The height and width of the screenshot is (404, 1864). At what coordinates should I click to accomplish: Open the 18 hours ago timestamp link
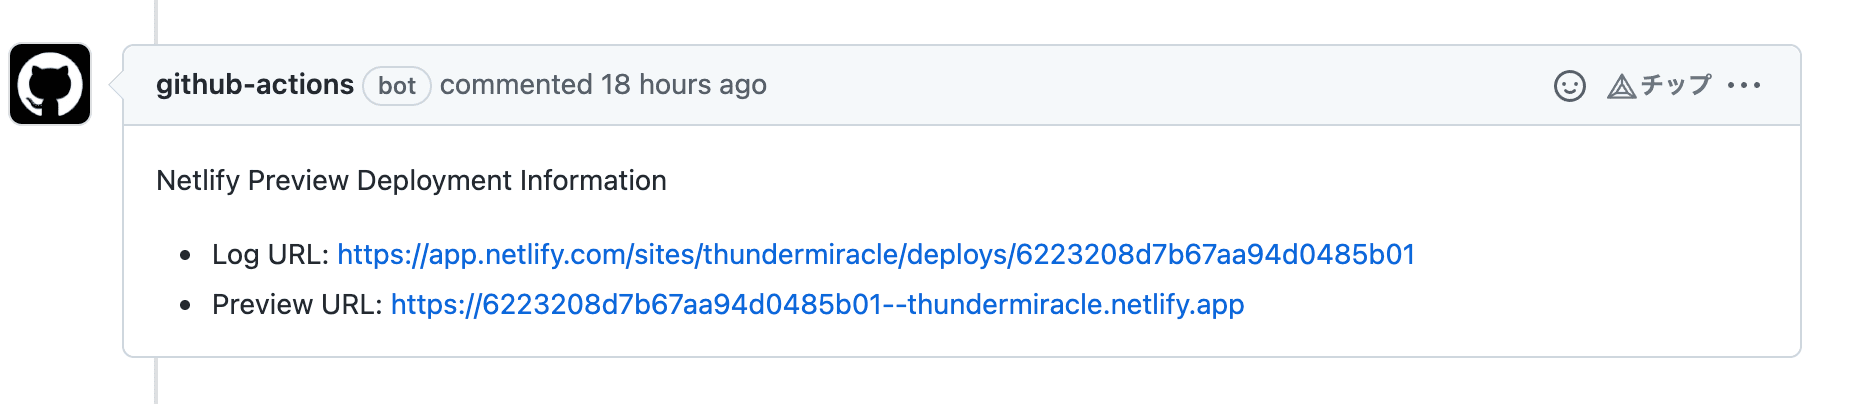683,85
